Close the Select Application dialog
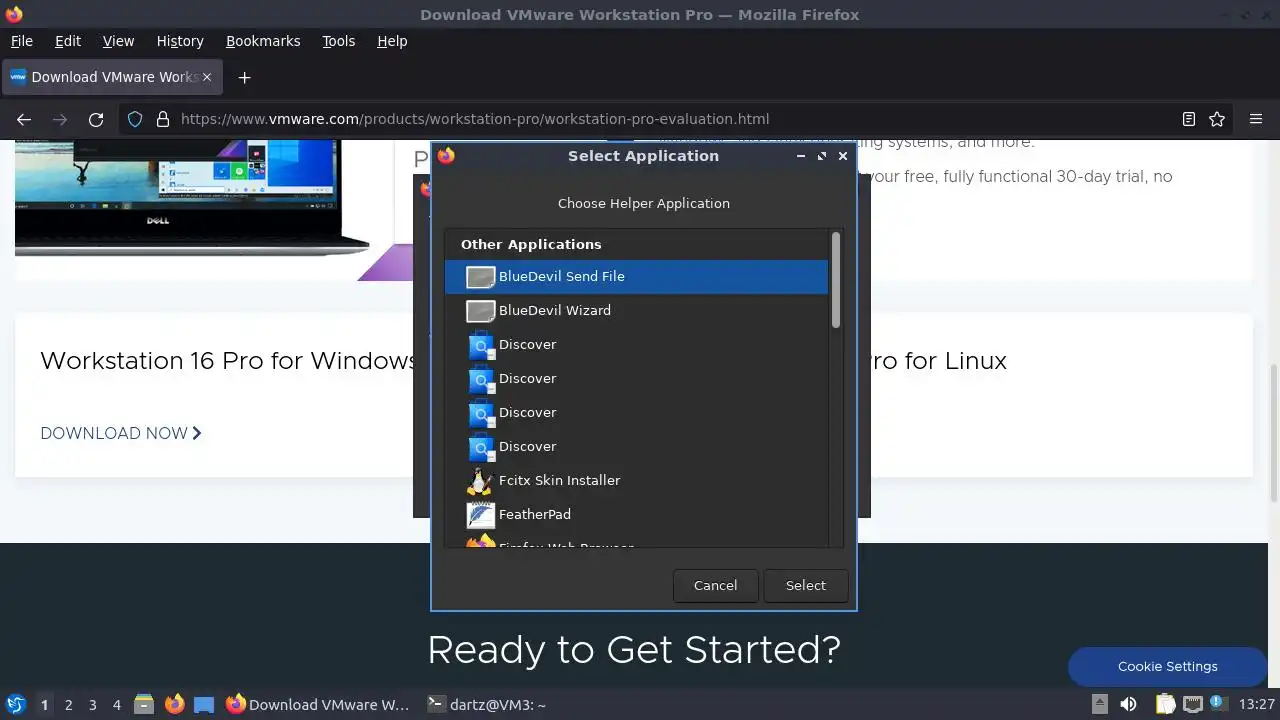Viewport: 1280px width, 720px height. click(x=843, y=156)
